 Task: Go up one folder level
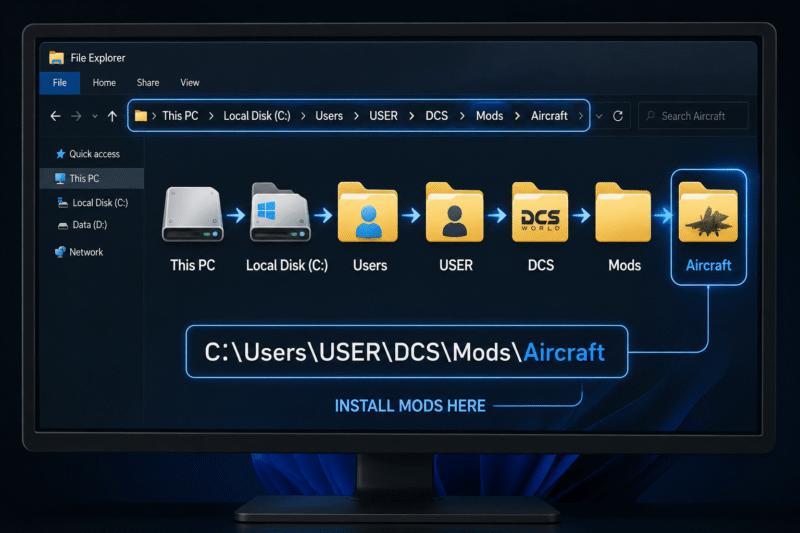(x=112, y=116)
